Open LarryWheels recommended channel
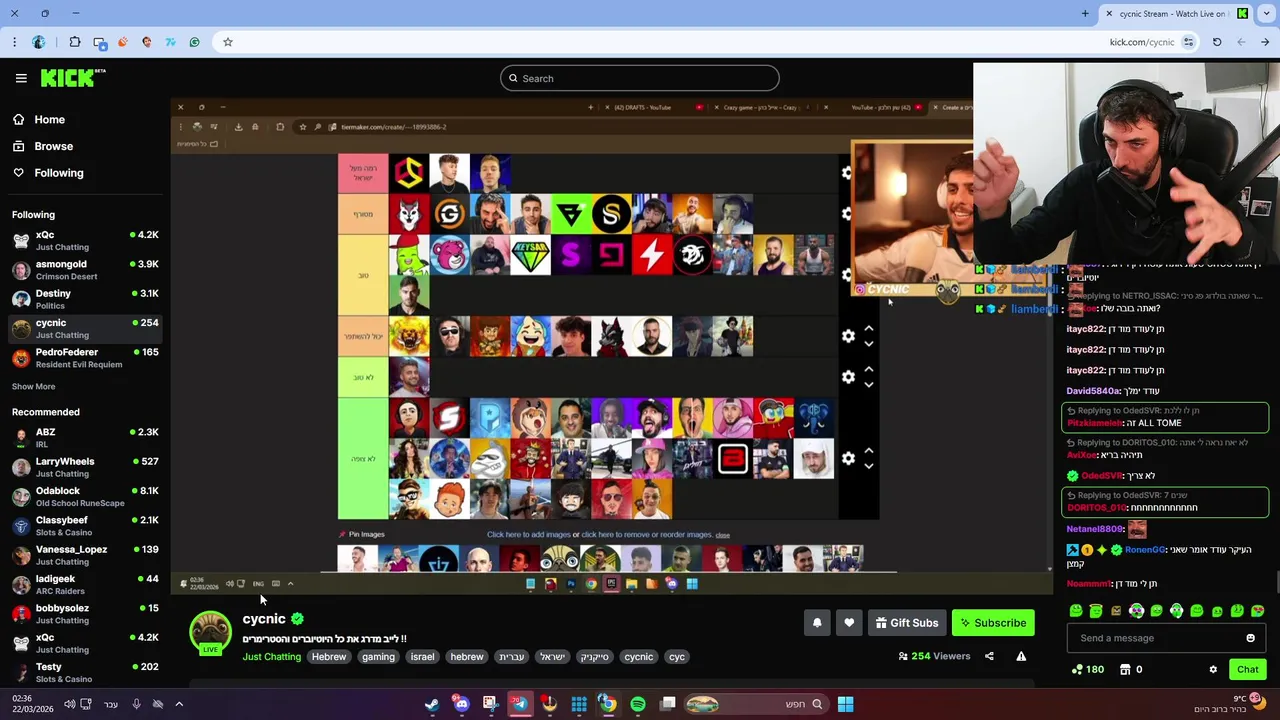 [85, 467]
